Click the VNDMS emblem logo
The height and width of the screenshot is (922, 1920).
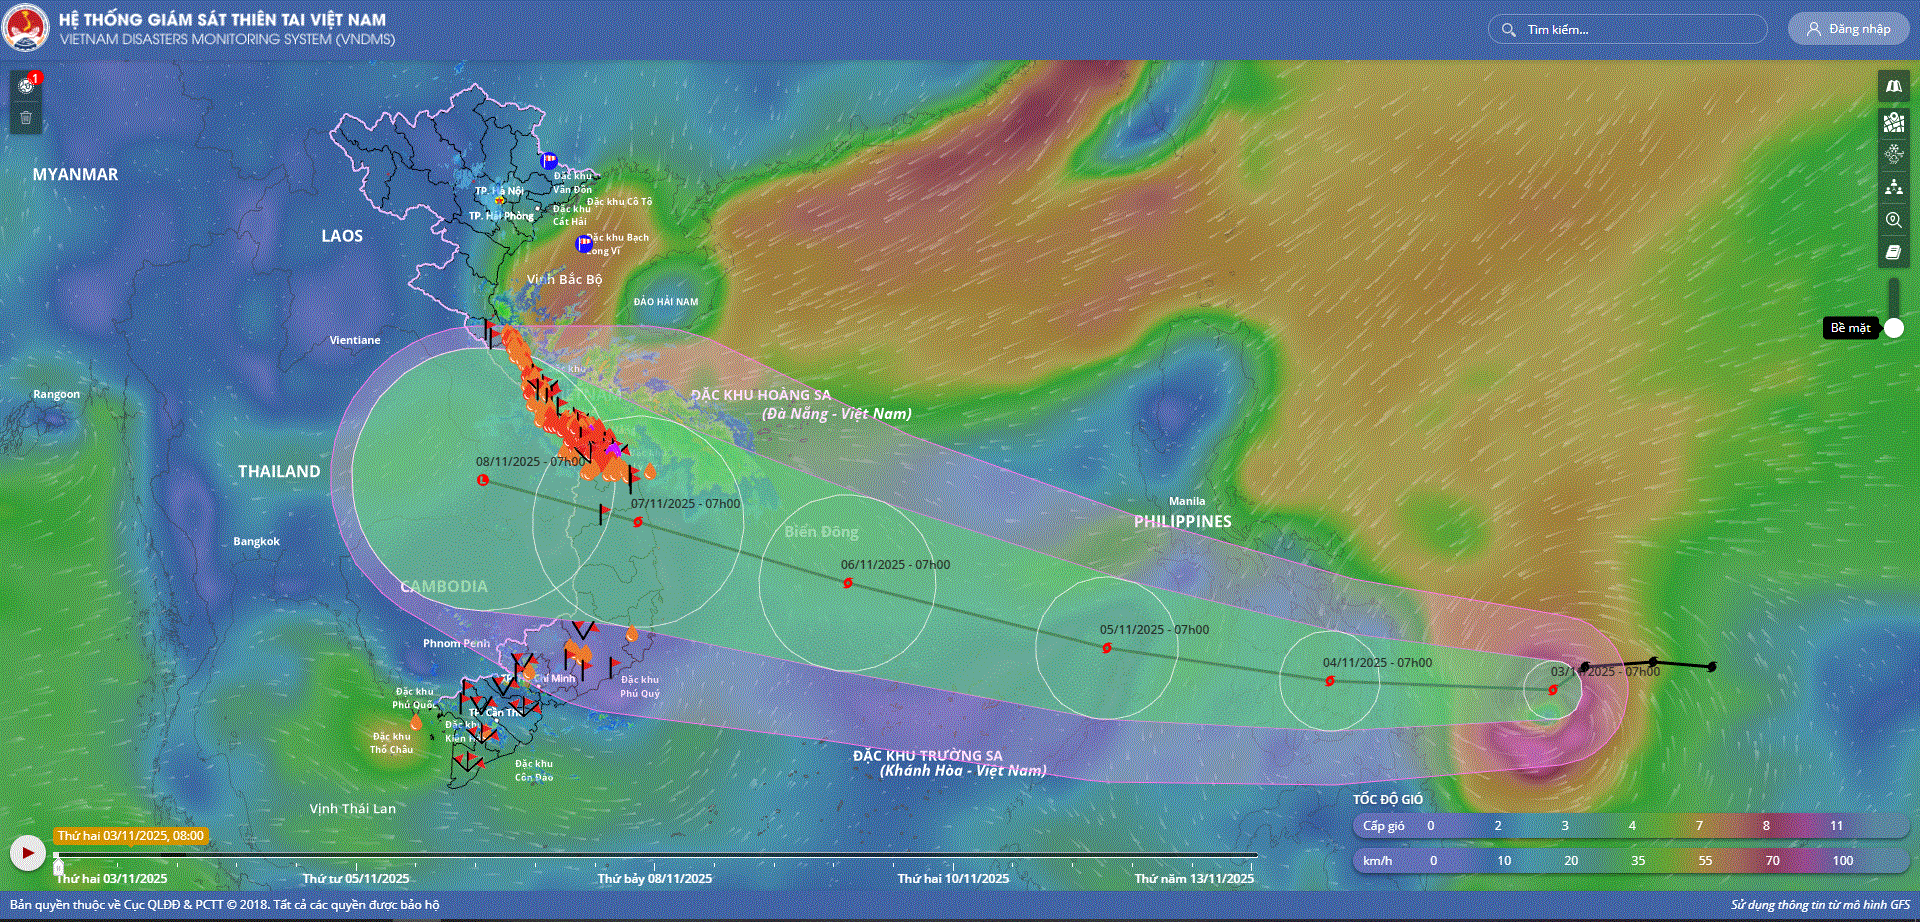26,28
